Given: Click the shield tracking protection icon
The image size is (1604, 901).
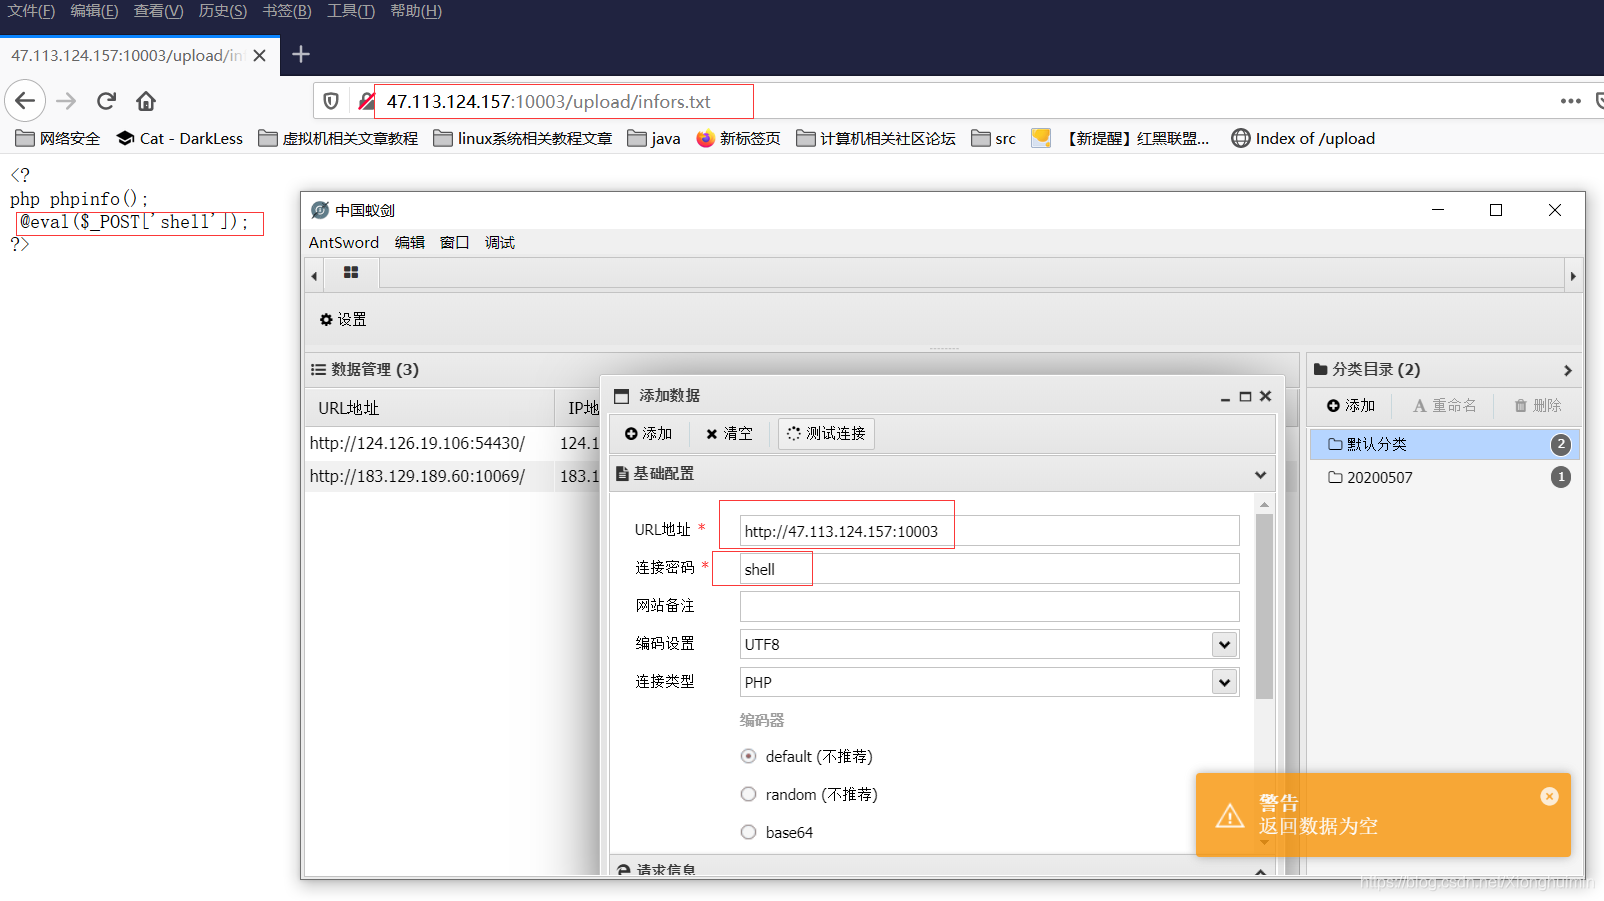Looking at the screenshot, I should (x=331, y=101).
